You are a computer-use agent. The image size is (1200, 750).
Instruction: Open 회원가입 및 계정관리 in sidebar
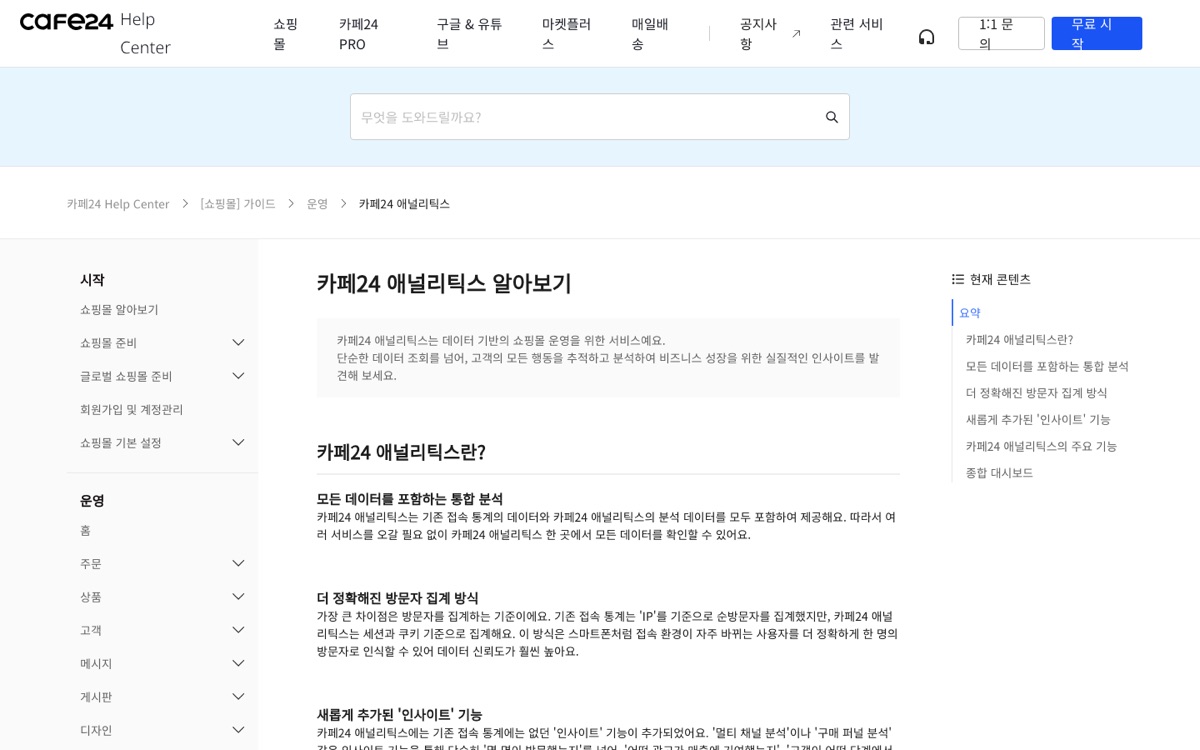[132, 410]
